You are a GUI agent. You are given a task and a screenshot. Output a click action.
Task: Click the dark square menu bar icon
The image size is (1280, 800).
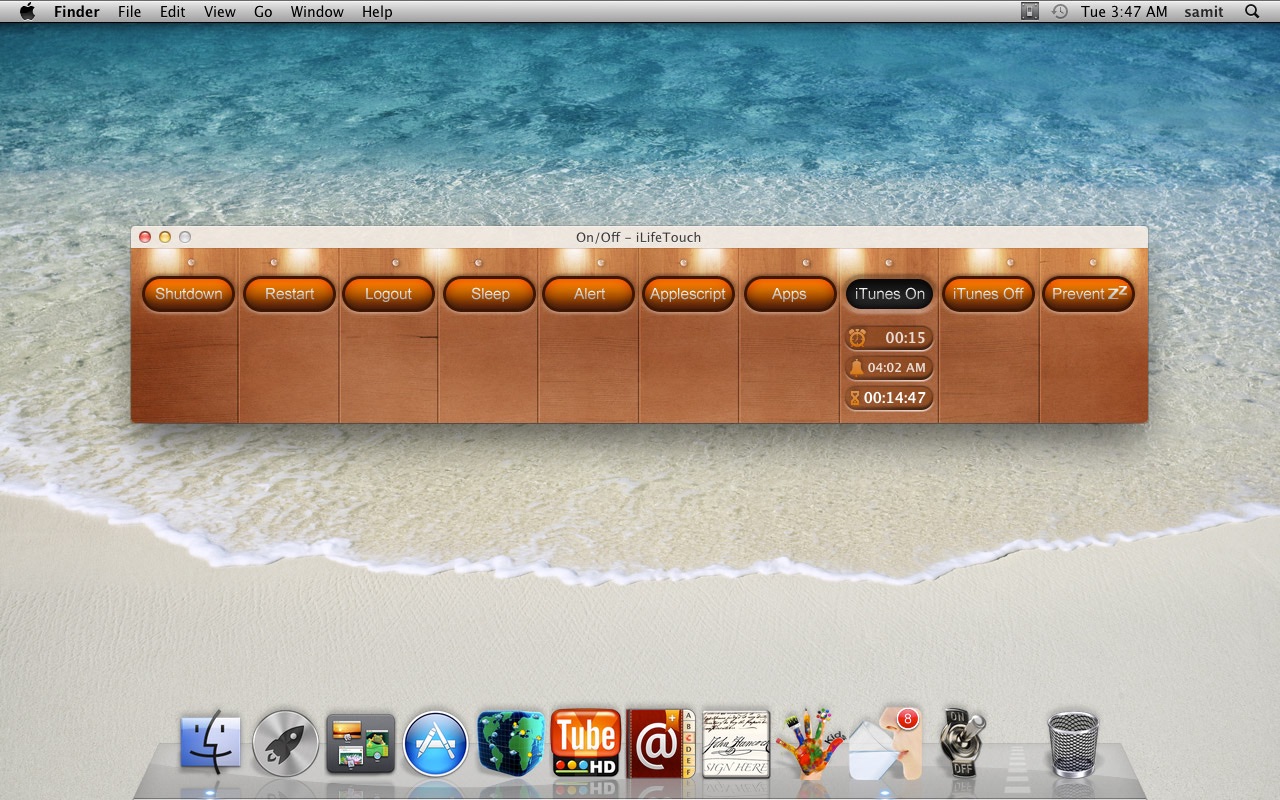tap(1030, 12)
